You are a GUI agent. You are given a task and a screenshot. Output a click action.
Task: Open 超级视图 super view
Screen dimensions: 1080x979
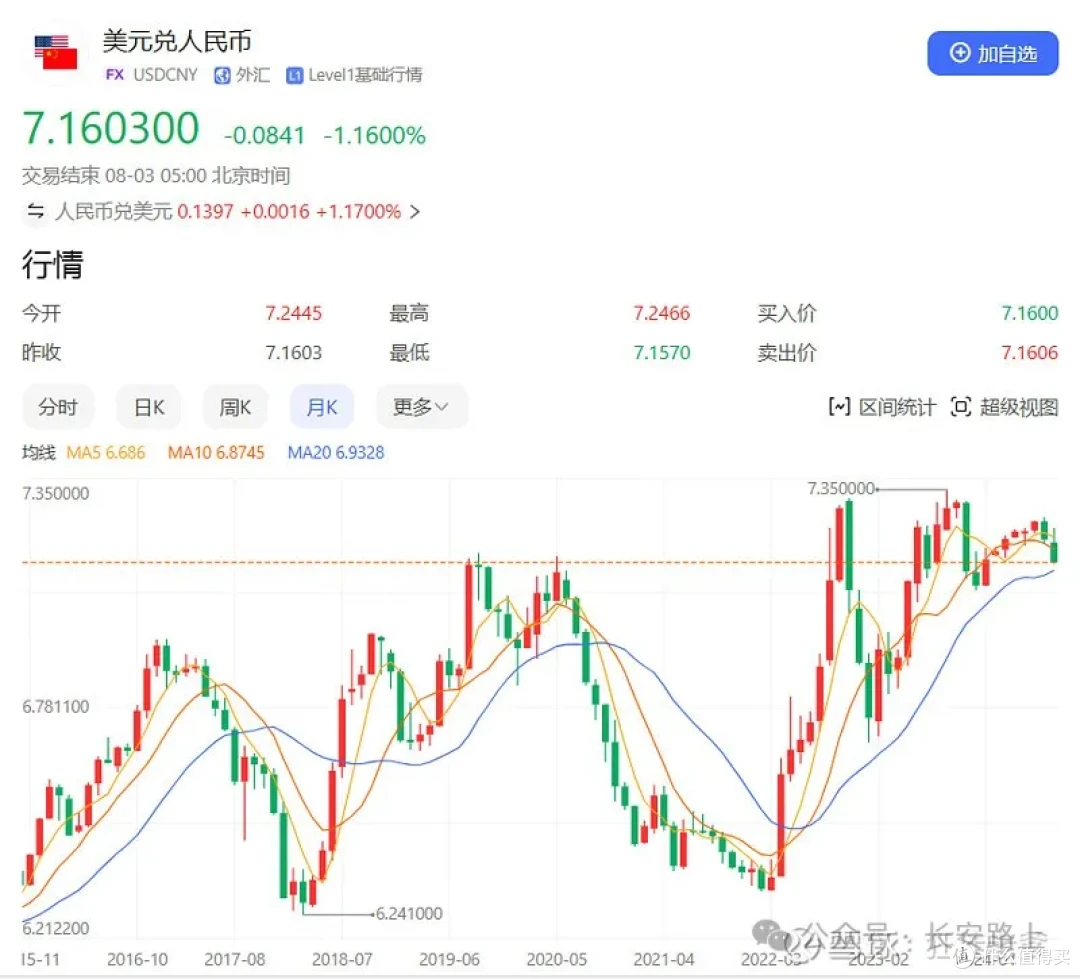(1004, 407)
